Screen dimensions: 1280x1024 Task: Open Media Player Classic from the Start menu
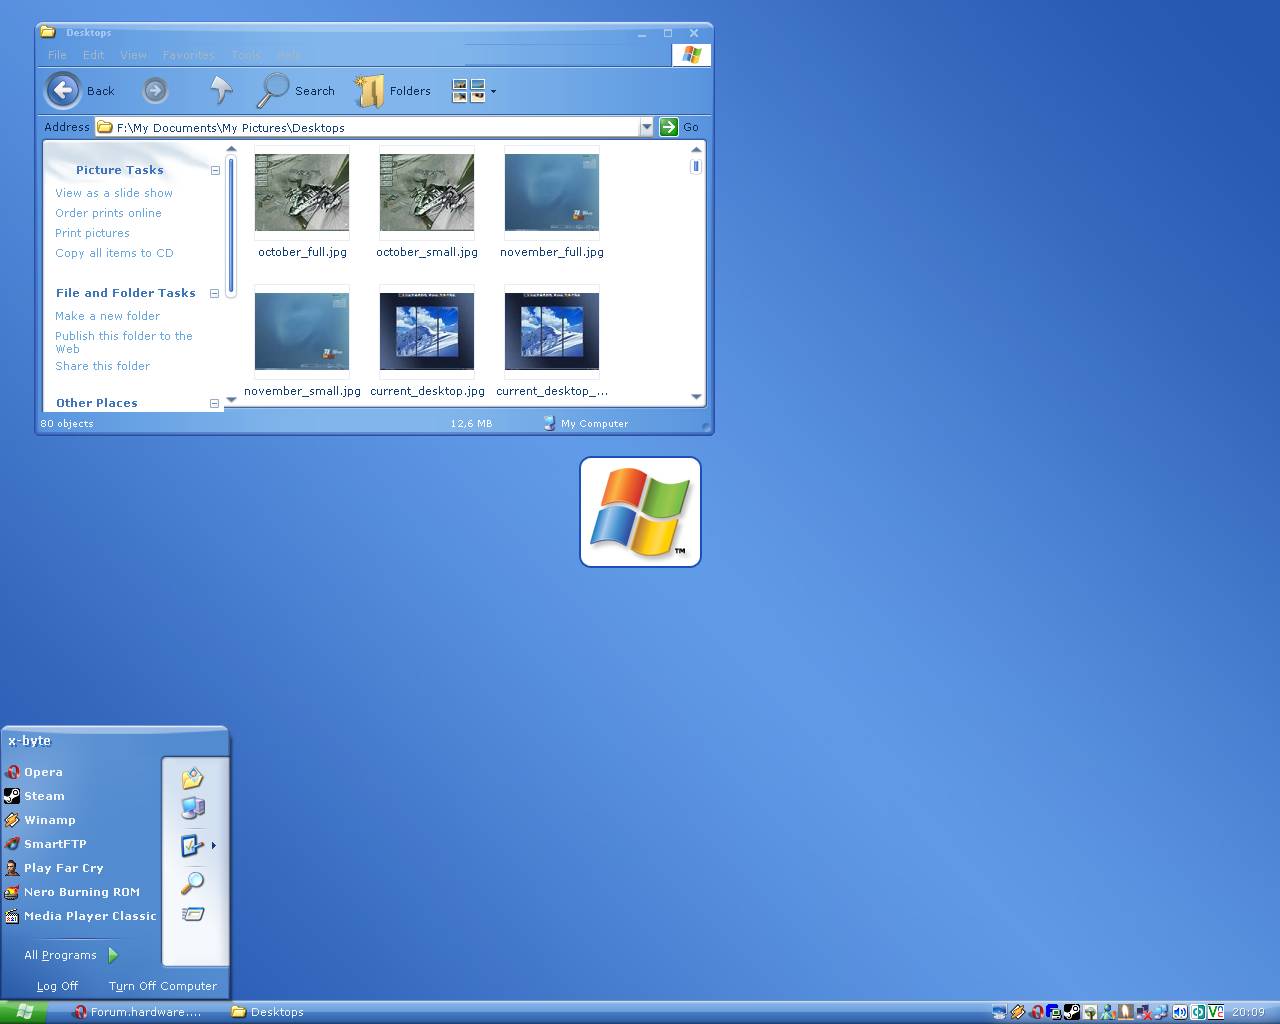[x=80, y=916]
